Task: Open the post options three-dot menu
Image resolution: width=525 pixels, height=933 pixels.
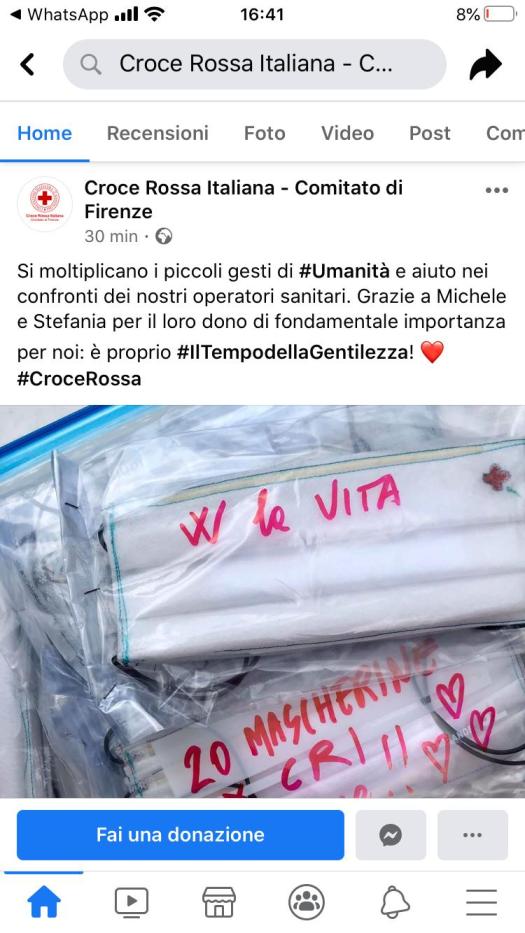Action: tap(496, 190)
